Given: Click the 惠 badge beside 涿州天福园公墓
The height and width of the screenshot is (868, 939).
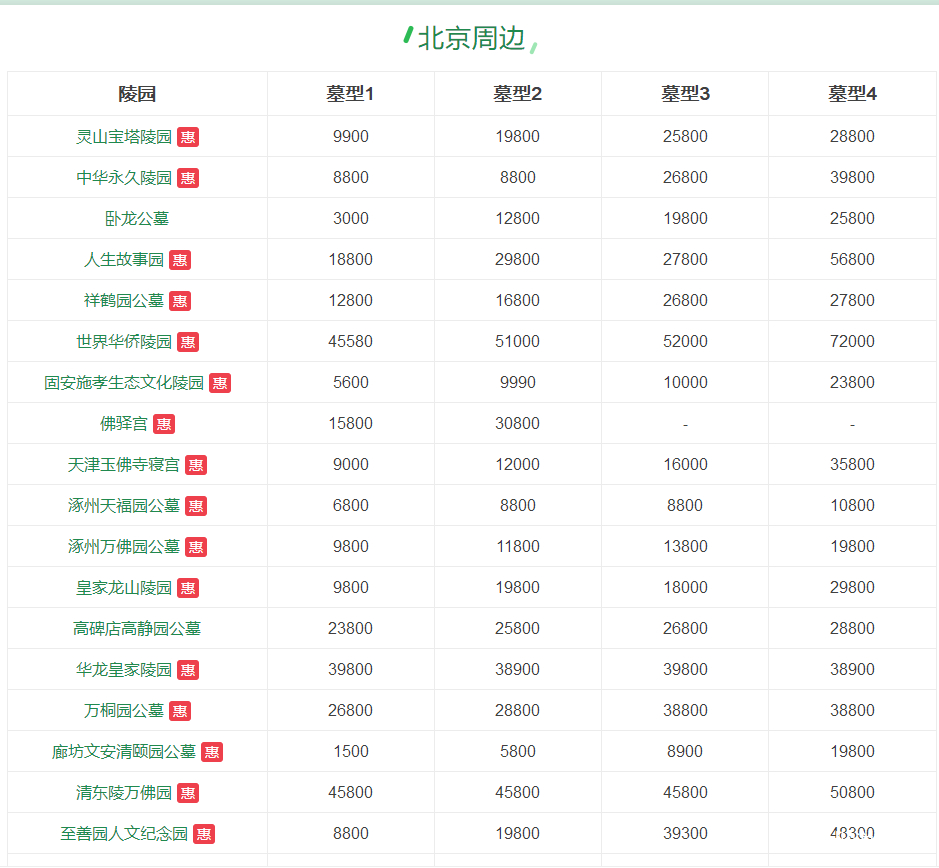Looking at the screenshot, I should click(x=196, y=506).
